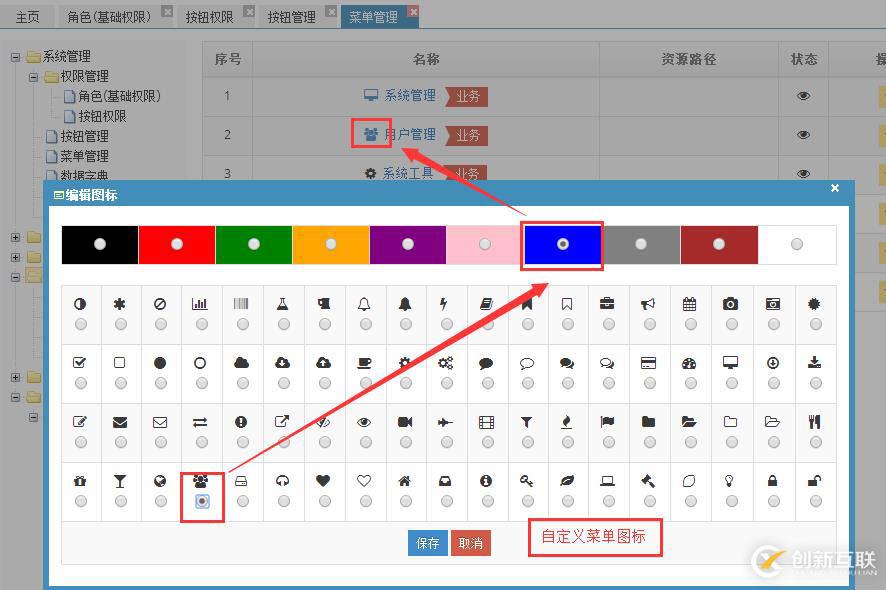Close the 菜单管理 tab
This screenshot has width=886, height=590.
(414, 11)
